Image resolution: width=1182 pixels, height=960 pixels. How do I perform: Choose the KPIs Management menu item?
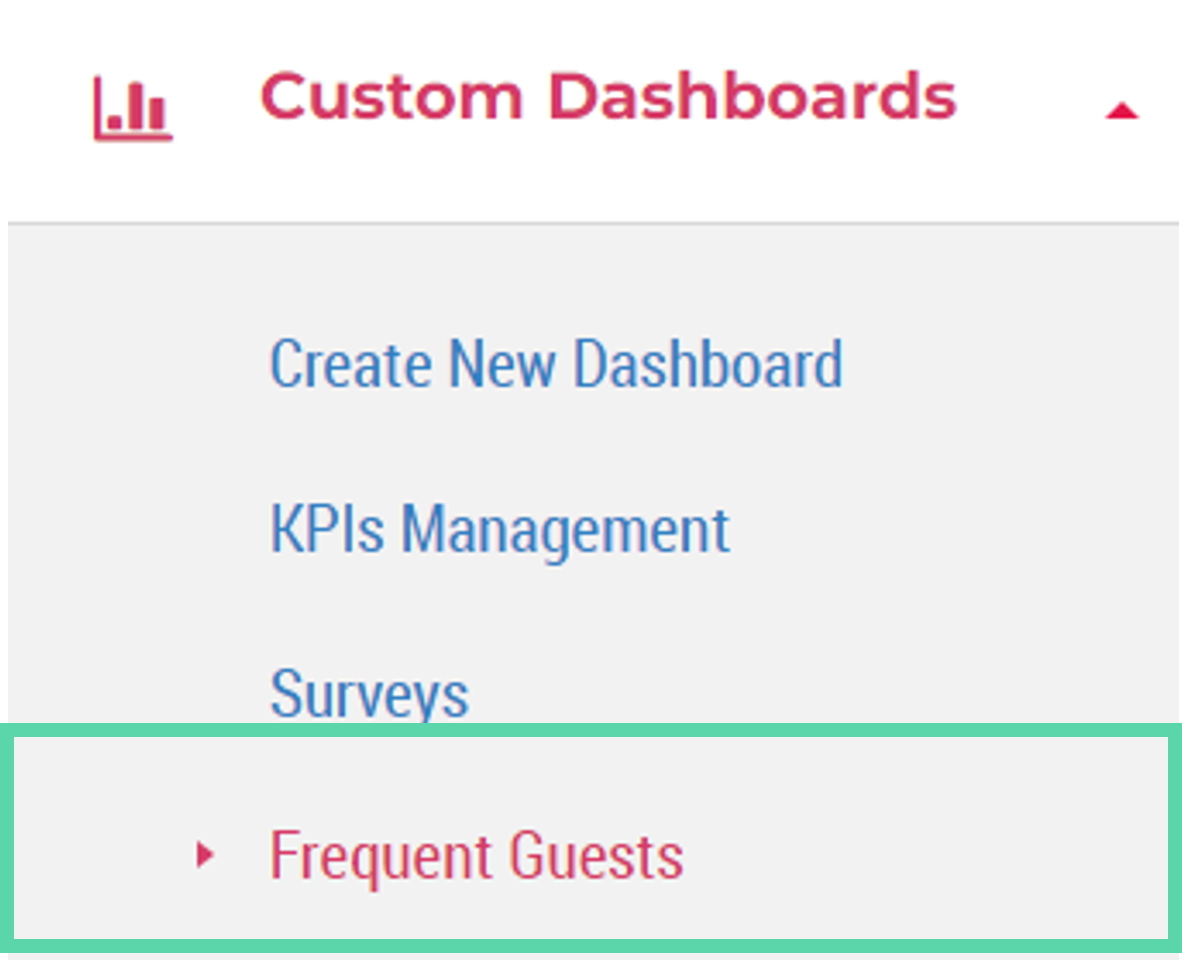click(x=499, y=530)
